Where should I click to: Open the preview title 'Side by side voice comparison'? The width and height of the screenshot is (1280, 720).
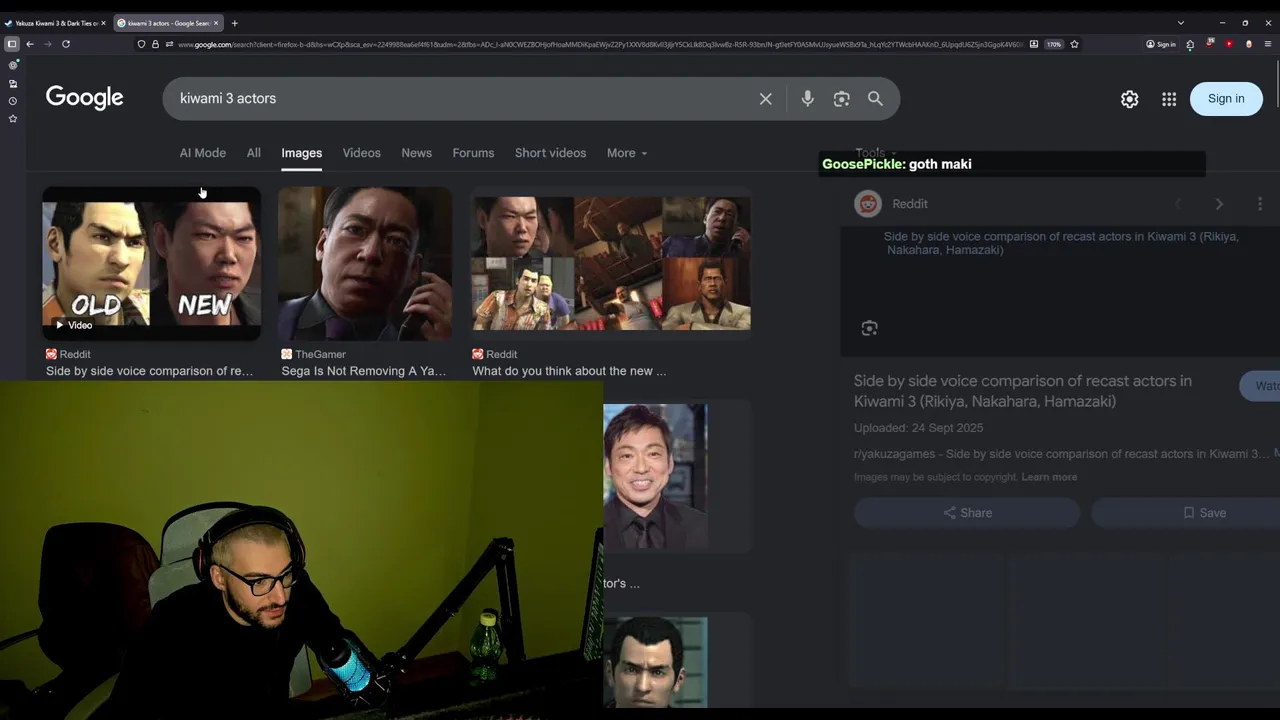pos(1023,391)
